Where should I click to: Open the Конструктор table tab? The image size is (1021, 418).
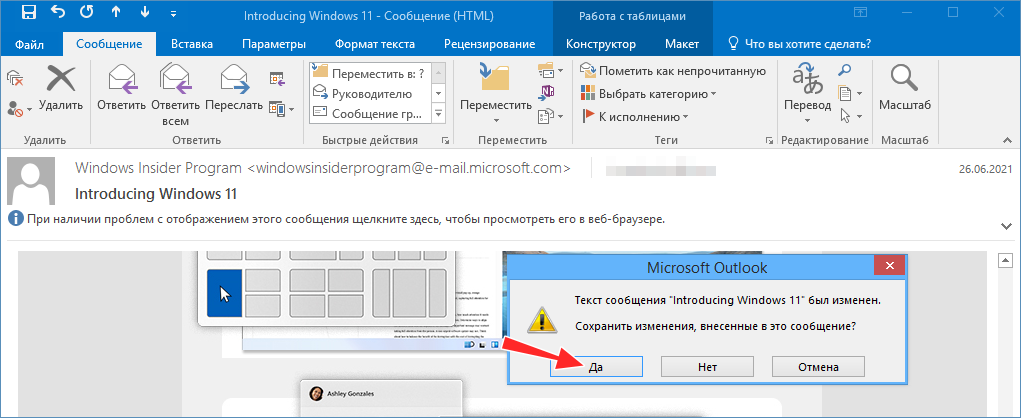(601, 44)
